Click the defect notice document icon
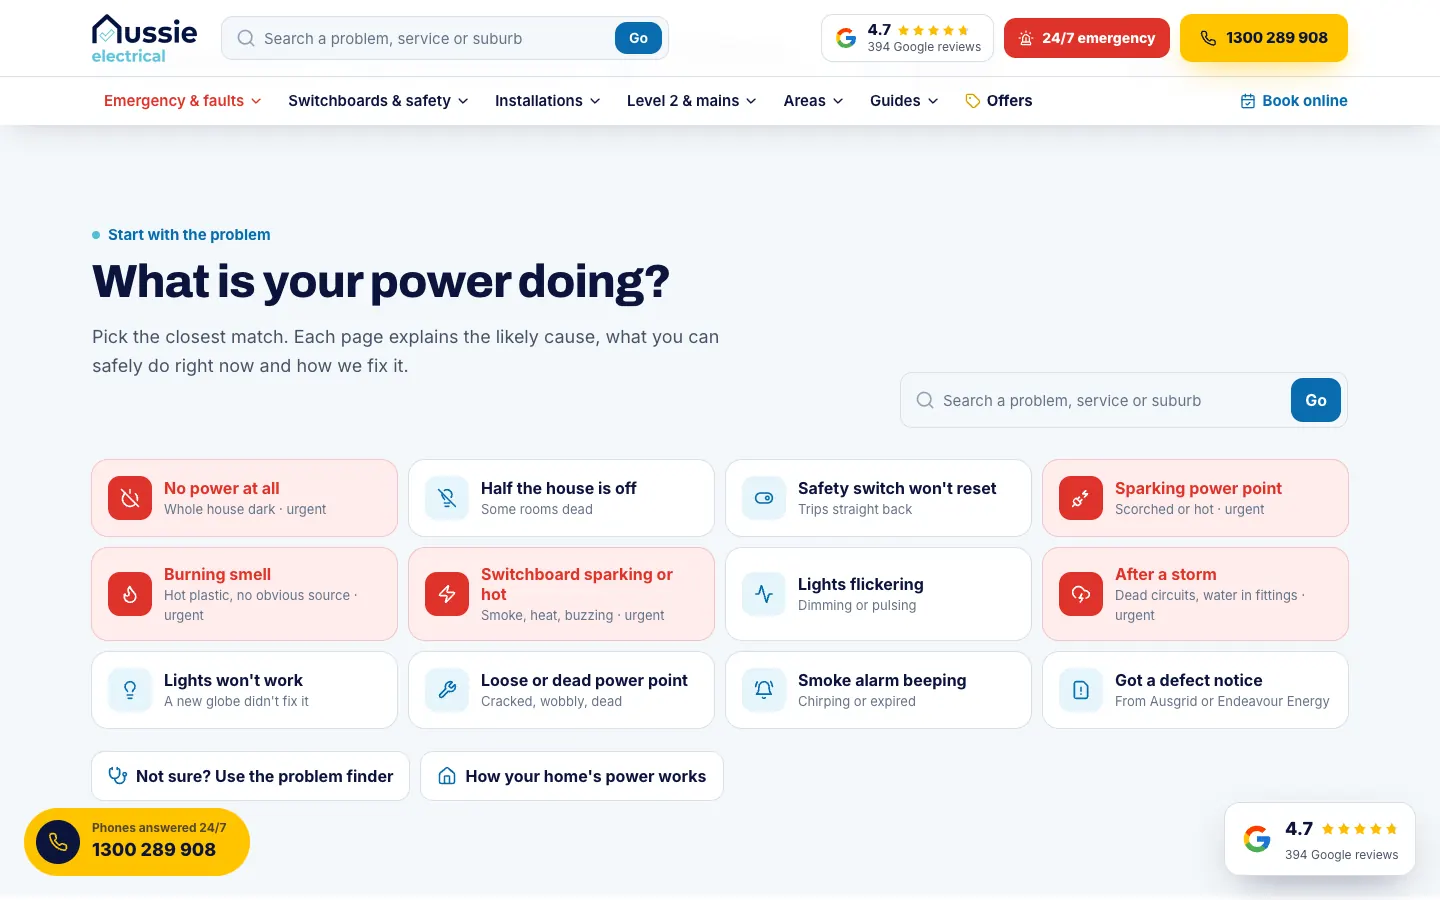This screenshot has width=1440, height=900. [1081, 690]
